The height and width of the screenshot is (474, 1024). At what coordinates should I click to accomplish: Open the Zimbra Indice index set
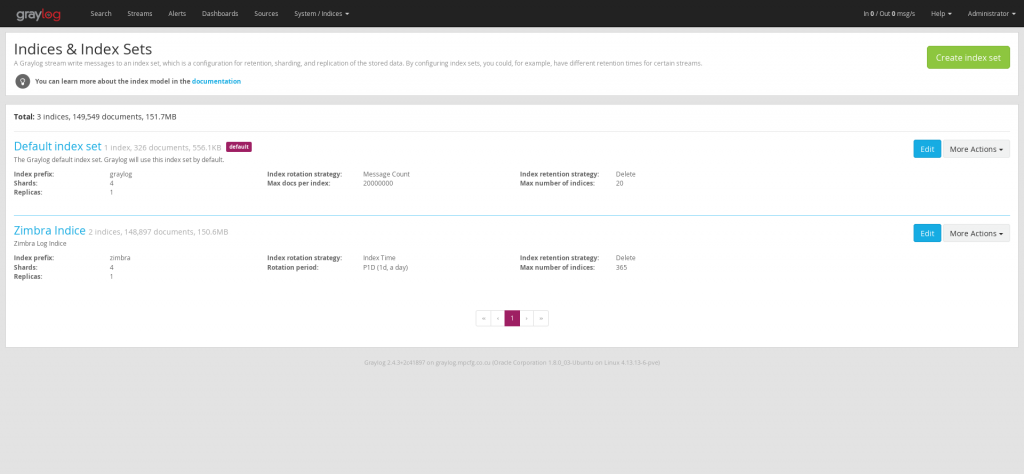tap(50, 230)
